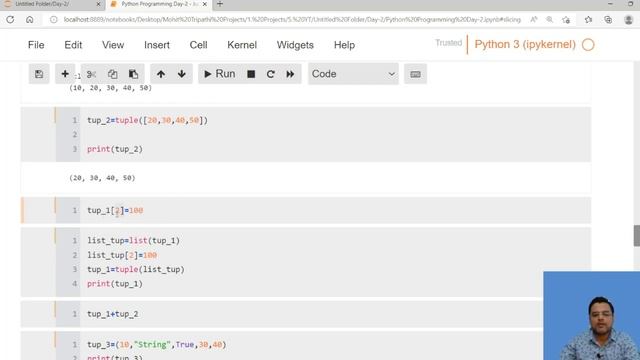Go to browser home page
Image resolution: width=640 pixels, height=360 pixels.
[29, 20]
